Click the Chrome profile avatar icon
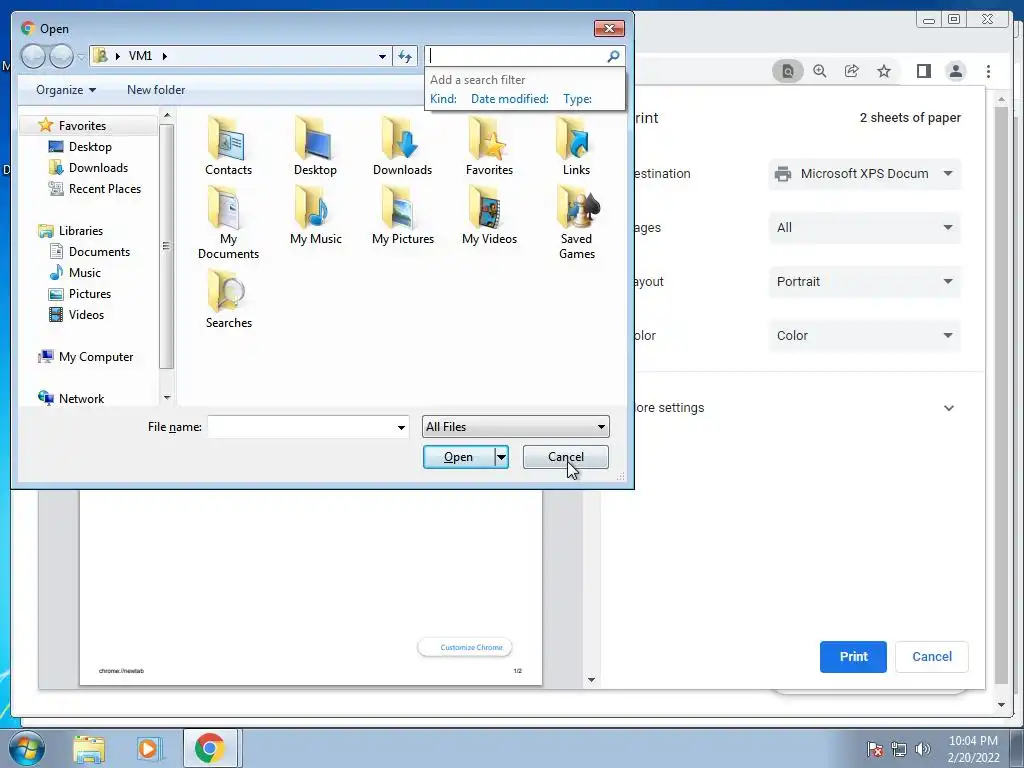The image size is (1024, 768). pyautogui.click(x=955, y=71)
